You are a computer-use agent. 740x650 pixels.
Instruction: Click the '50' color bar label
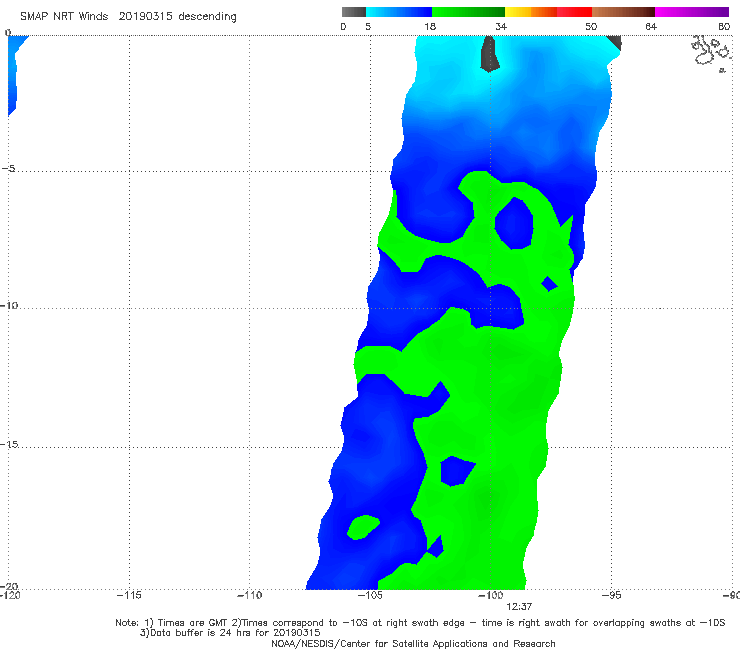(591, 27)
